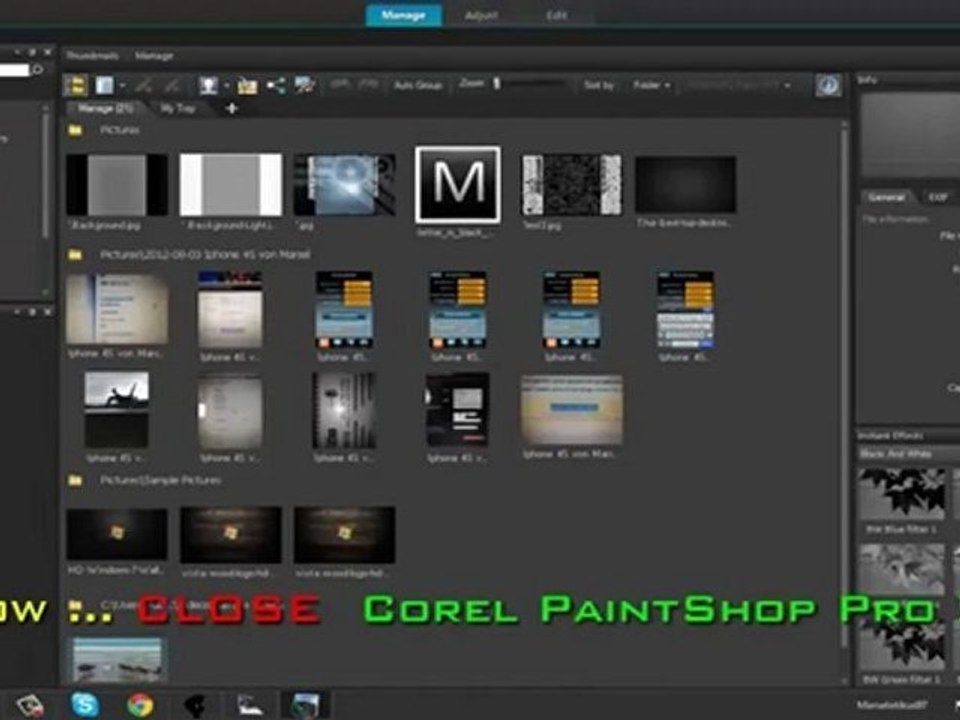Click the portrait/people toolbar icon

coord(208,85)
